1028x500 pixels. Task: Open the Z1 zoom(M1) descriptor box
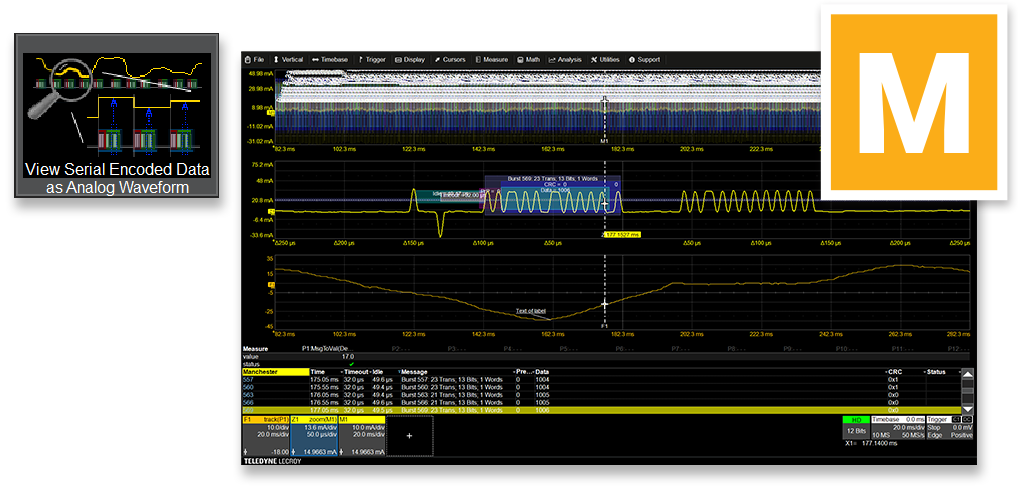pyautogui.click(x=313, y=436)
